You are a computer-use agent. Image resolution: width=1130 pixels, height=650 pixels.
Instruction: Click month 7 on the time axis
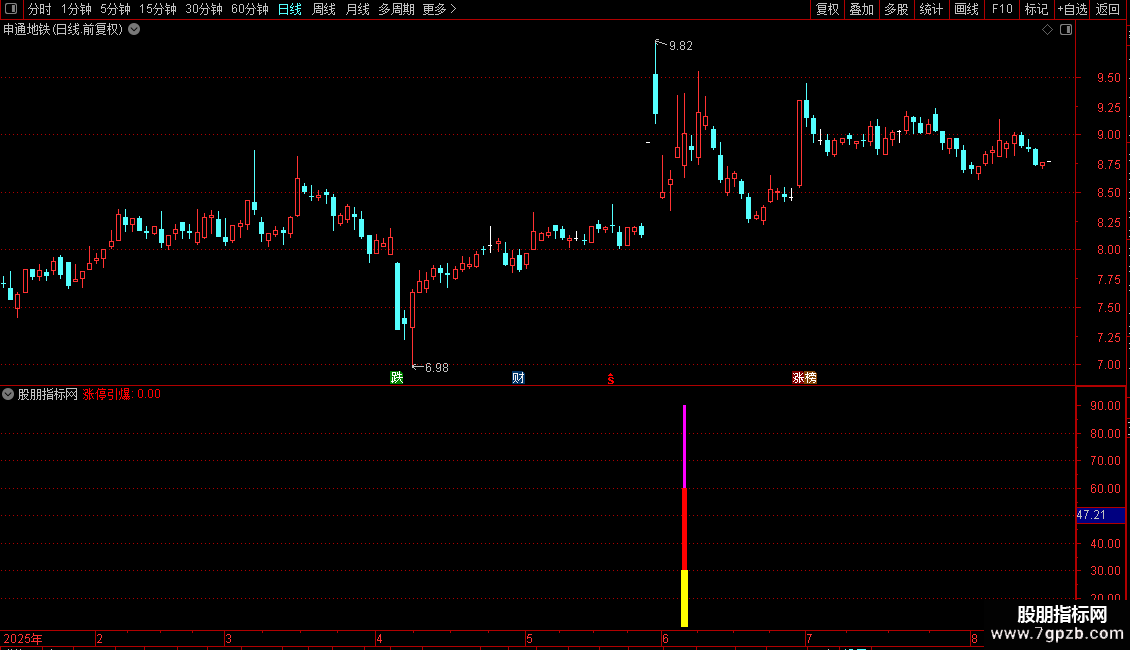pos(809,639)
